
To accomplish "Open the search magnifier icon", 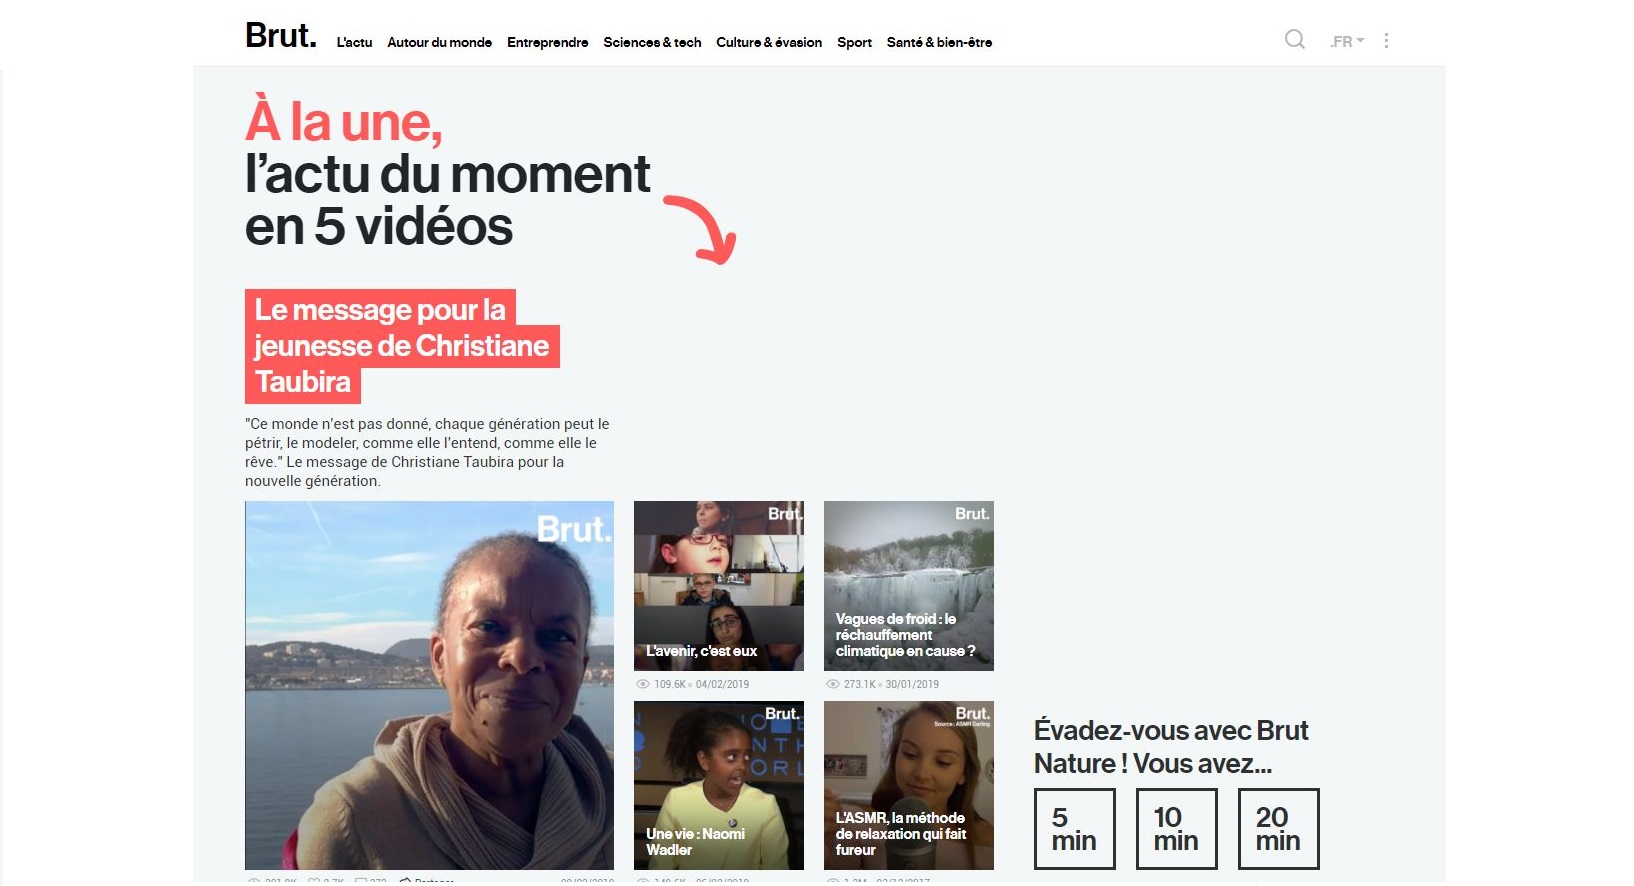I will pyautogui.click(x=1294, y=40).
